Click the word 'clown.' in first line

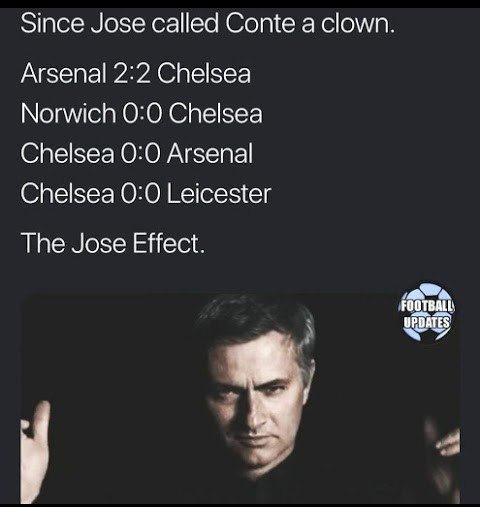point(358,24)
